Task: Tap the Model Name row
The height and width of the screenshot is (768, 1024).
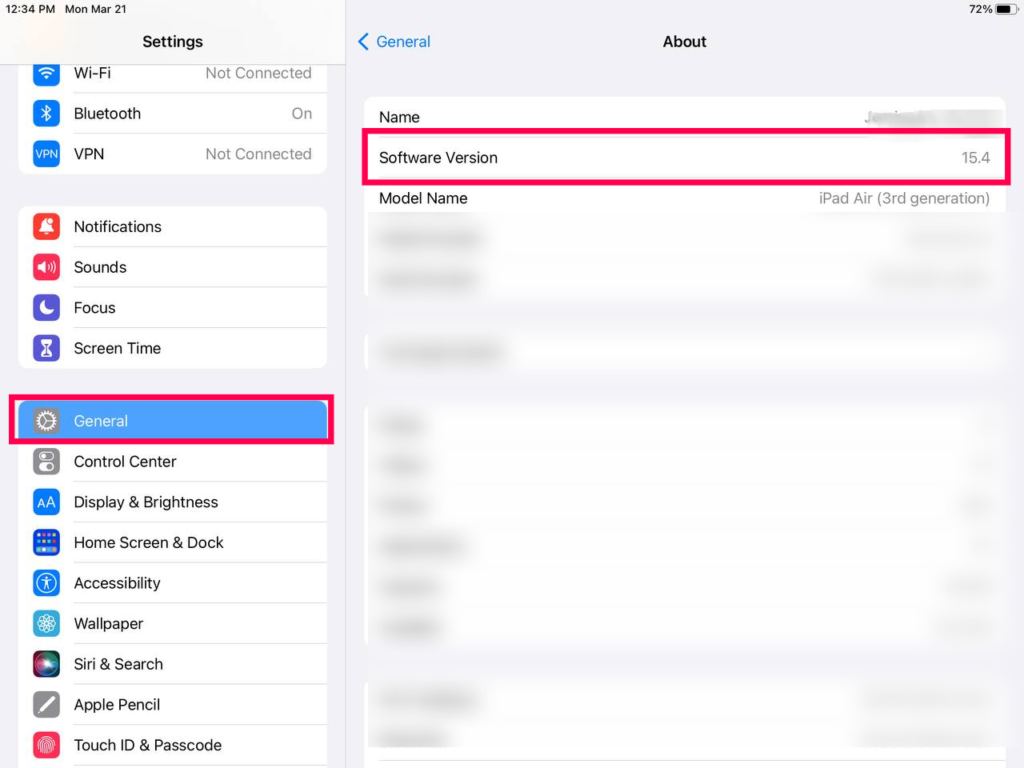Action: (x=684, y=198)
